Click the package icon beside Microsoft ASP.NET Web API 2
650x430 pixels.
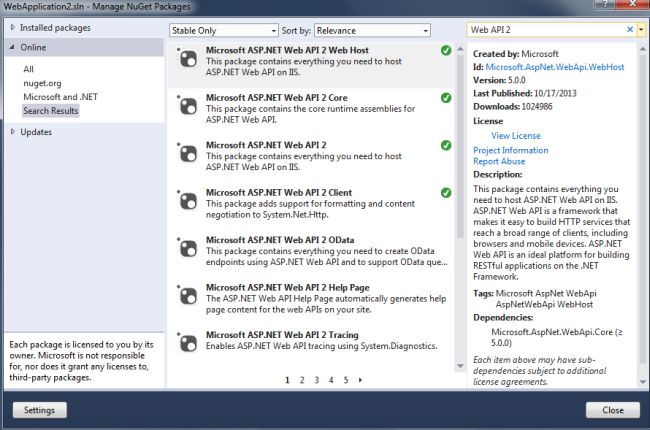click(x=188, y=154)
